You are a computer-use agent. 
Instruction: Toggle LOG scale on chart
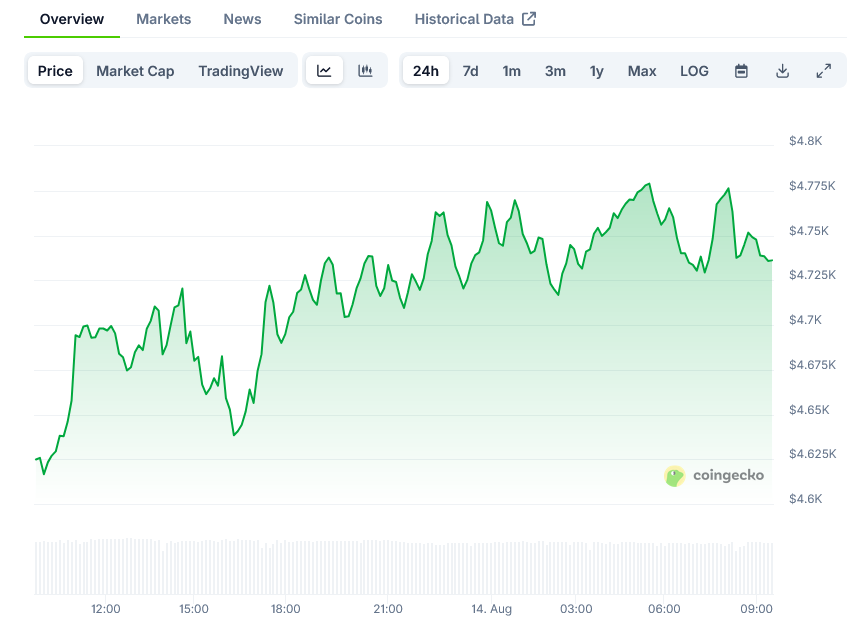[694, 71]
